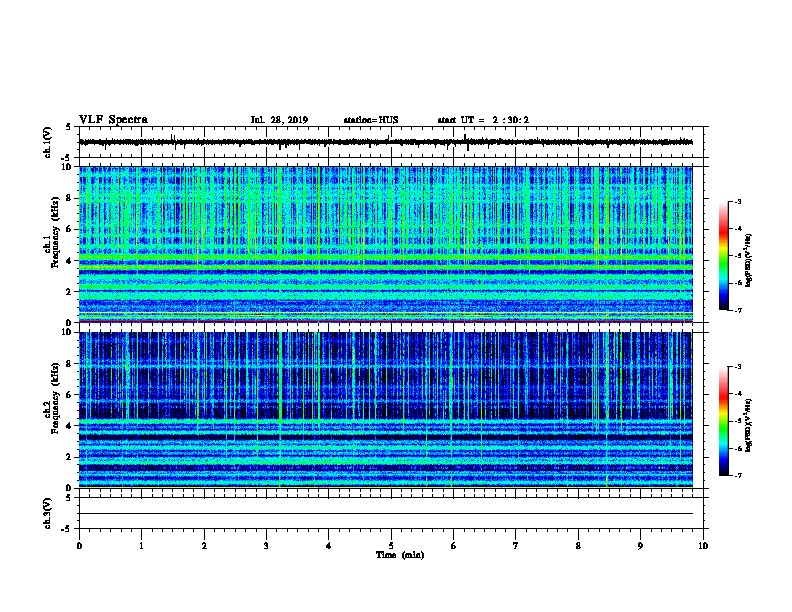
Task: Click the "8" kHz tick on ch.1 frequency axis
Action: 69,198
